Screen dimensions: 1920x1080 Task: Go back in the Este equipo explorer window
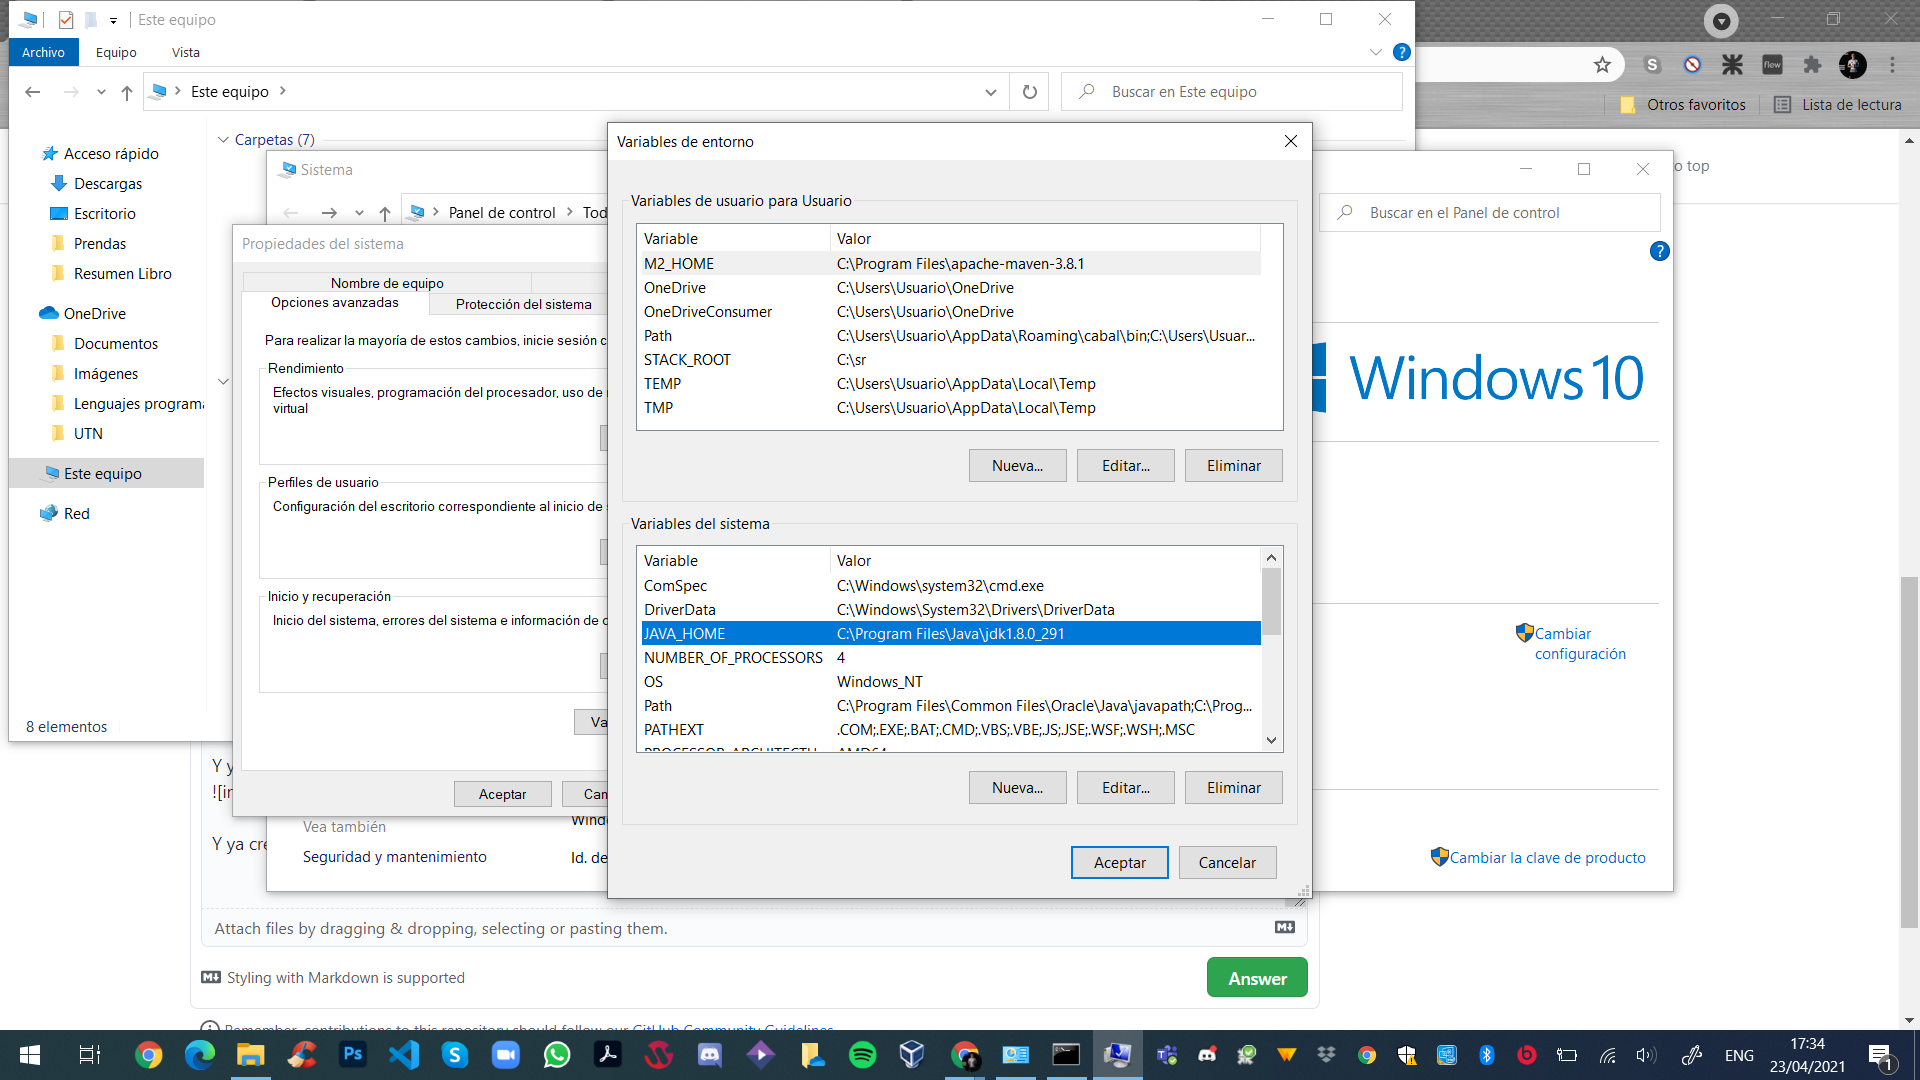pos(33,92)
